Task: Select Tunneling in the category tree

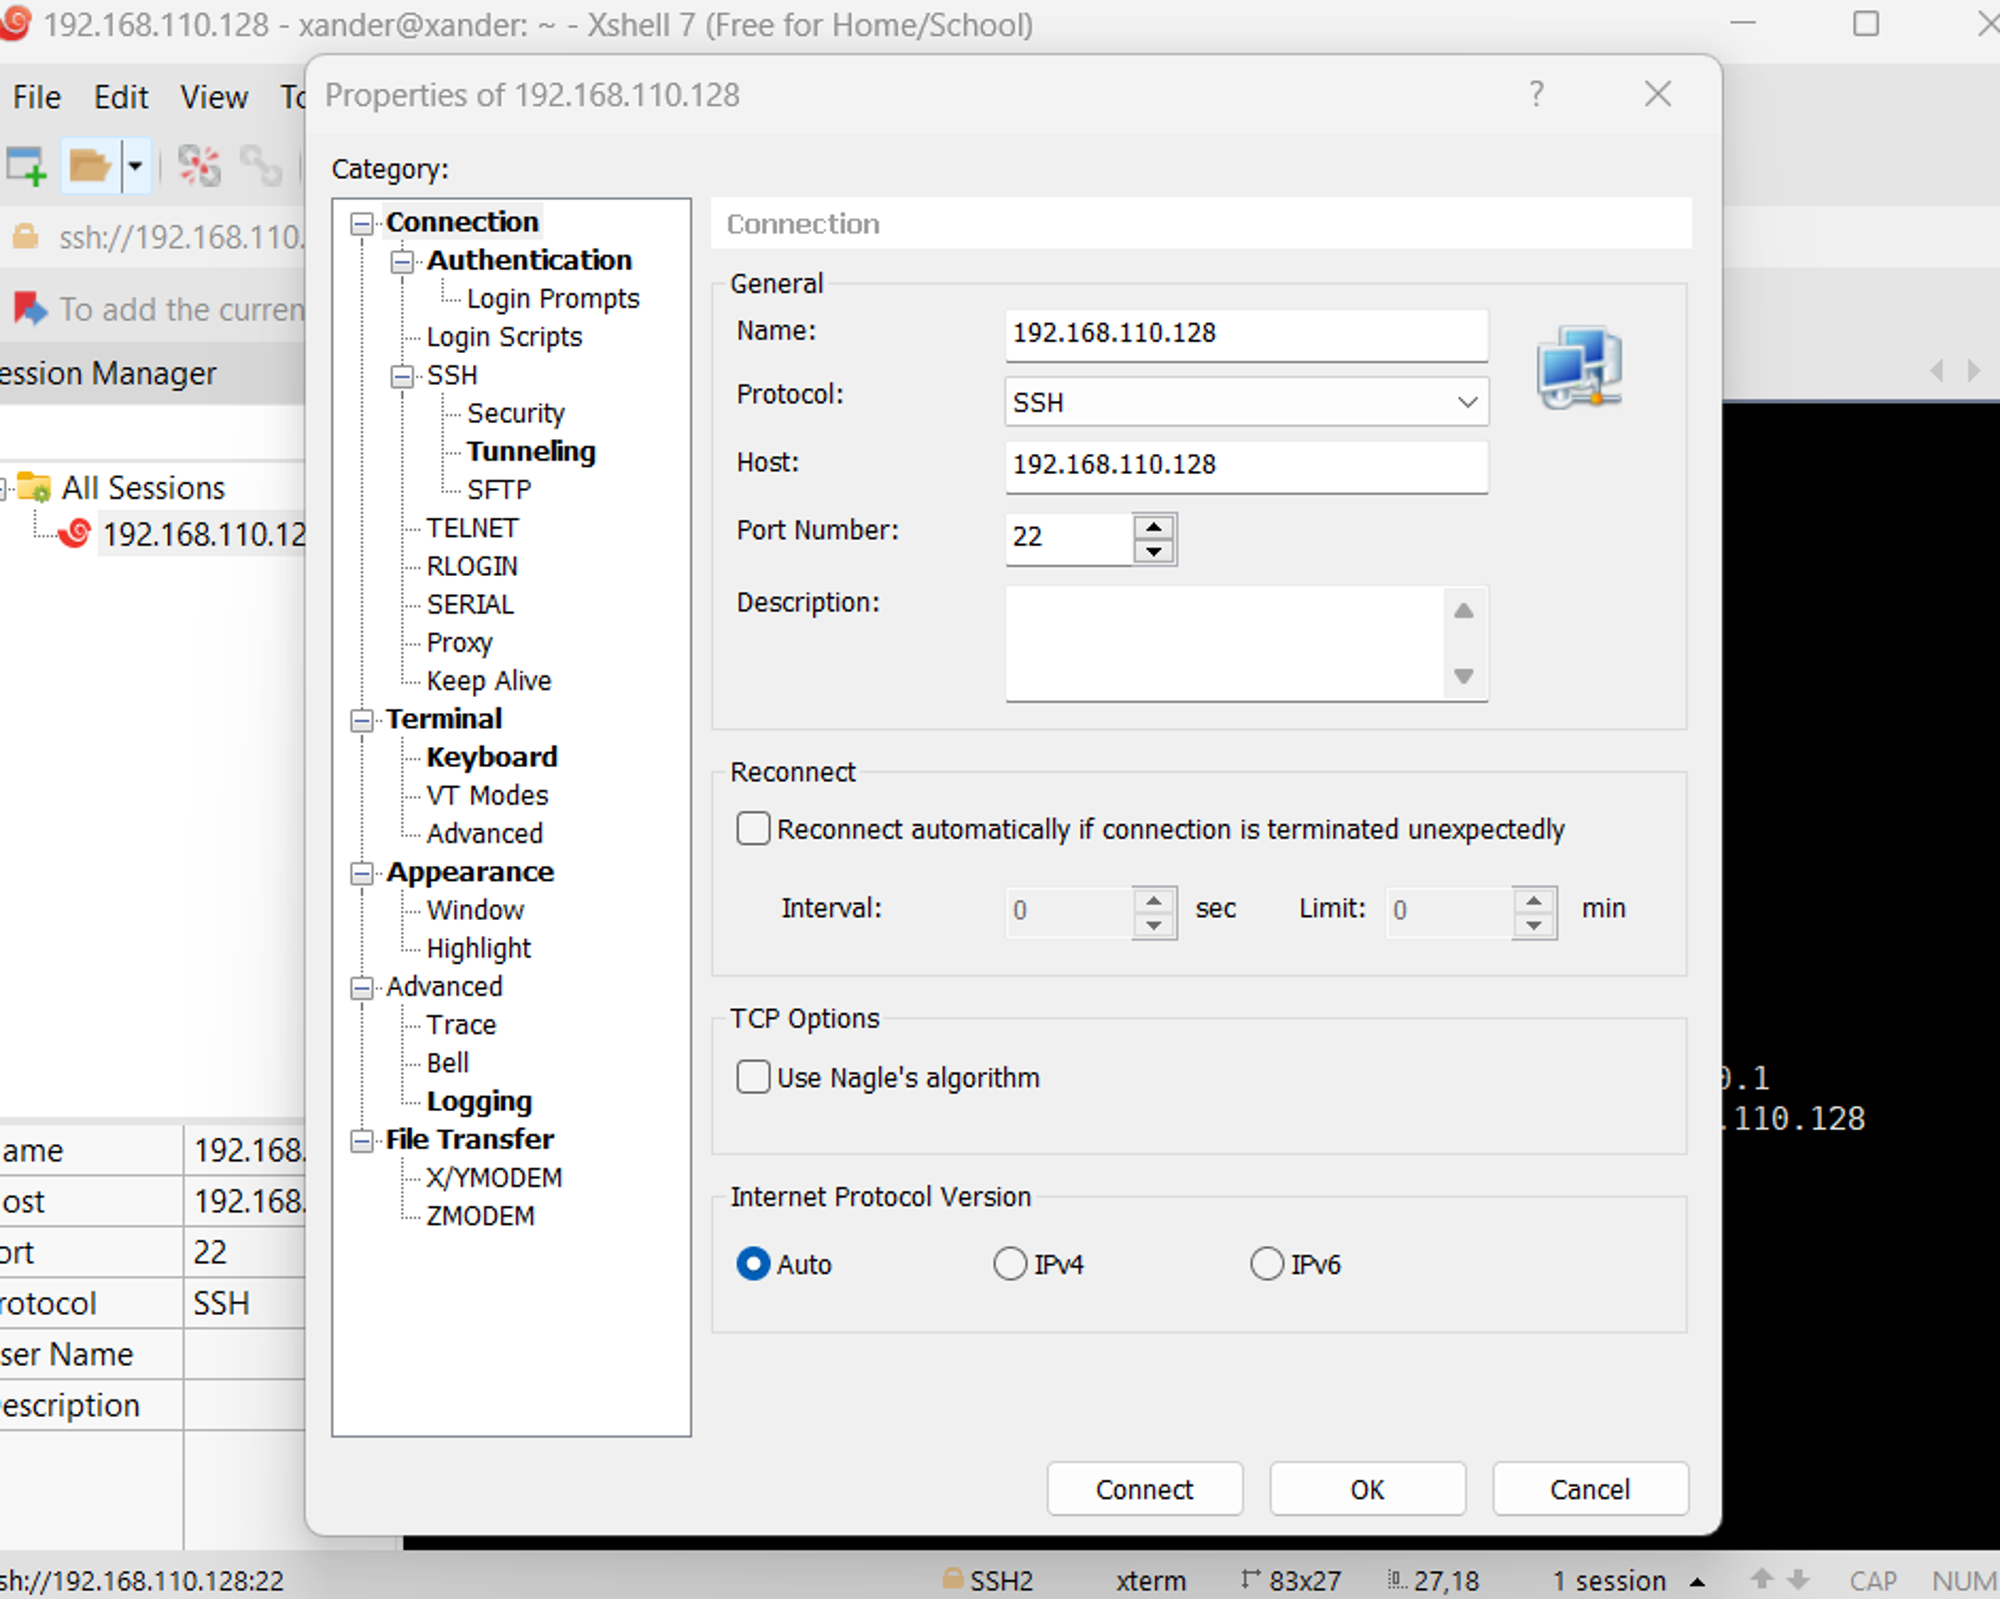Action: pyautogui.click(x=531, y=452)
